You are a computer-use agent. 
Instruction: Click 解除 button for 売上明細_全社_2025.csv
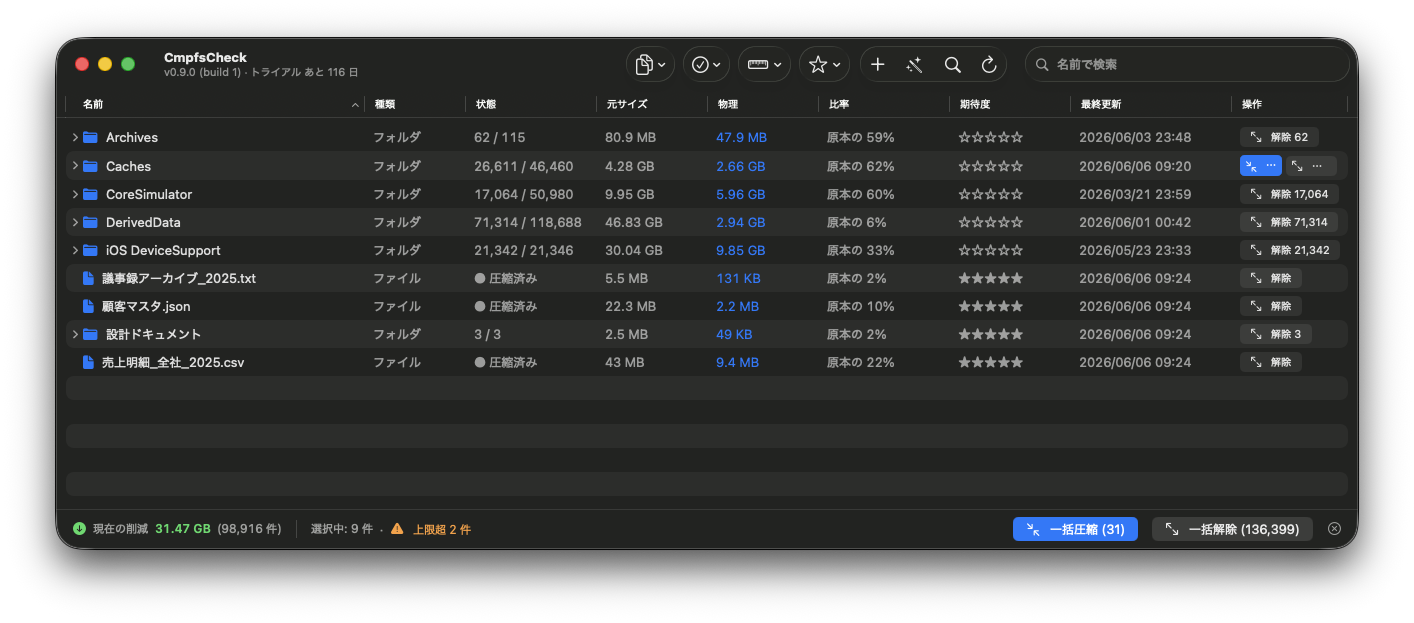click(1271, 362)
